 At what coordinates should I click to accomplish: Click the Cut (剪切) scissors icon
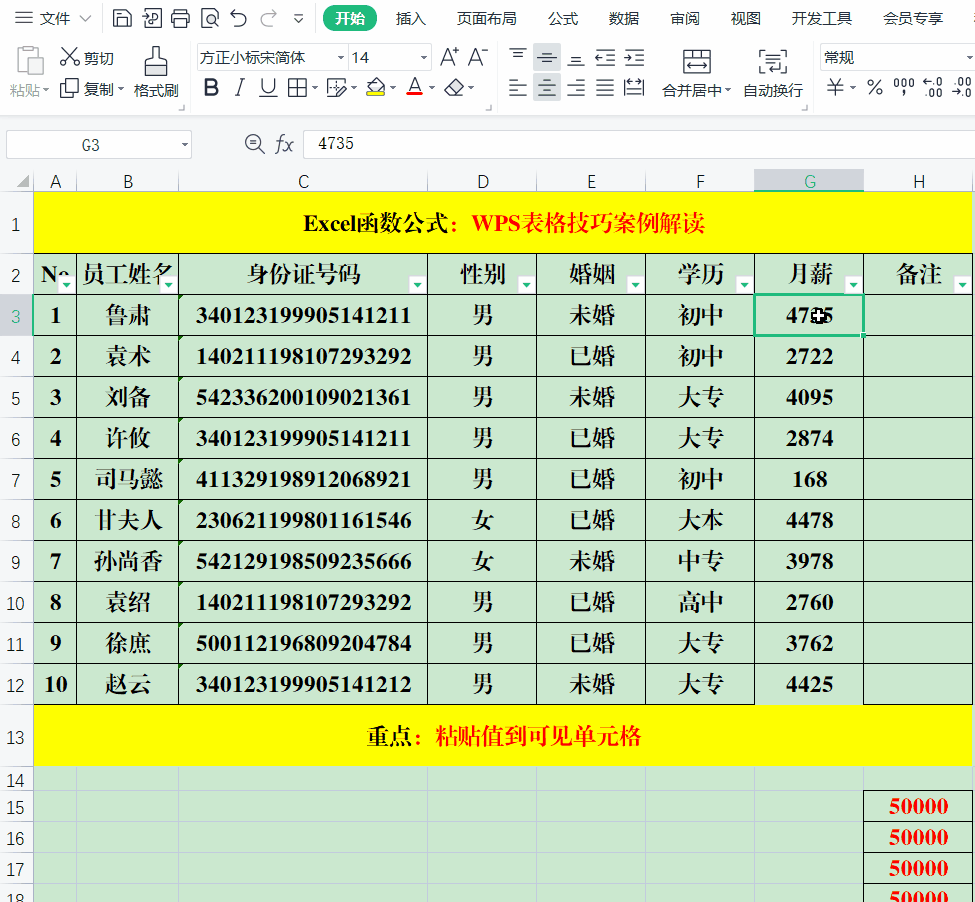(x=70, y=57)
